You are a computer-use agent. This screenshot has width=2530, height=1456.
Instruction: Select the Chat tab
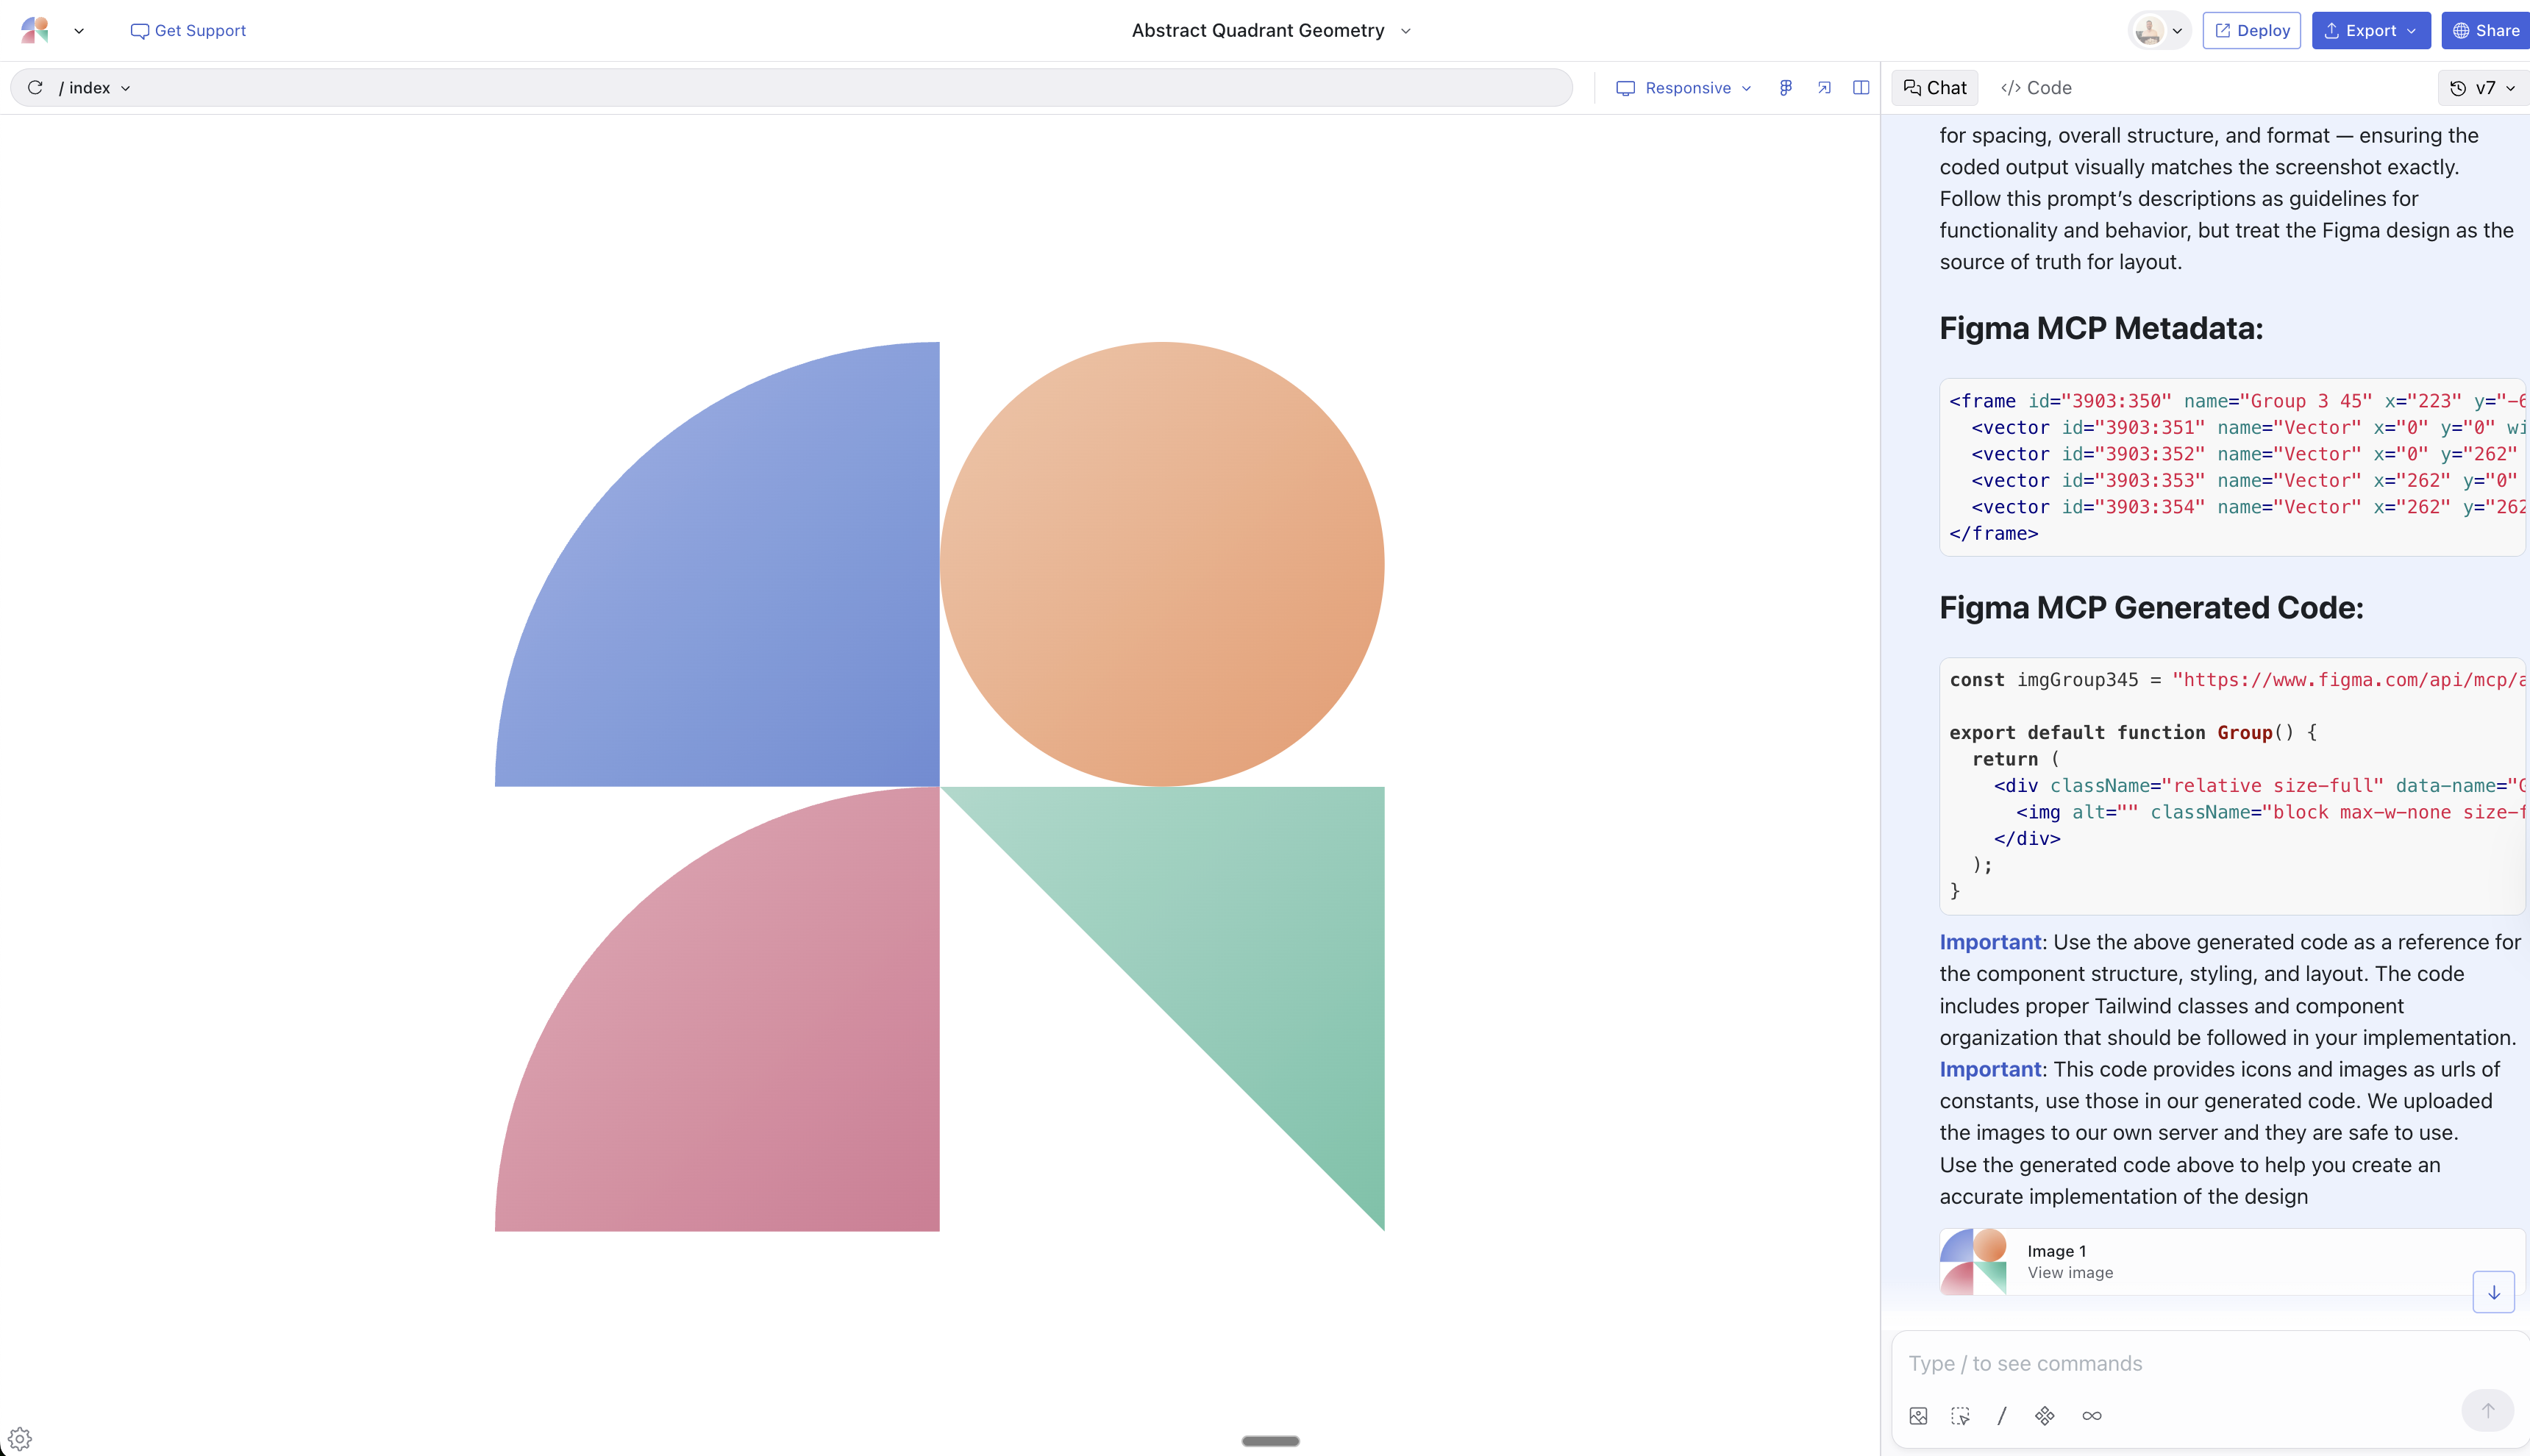pos(1934,88)
